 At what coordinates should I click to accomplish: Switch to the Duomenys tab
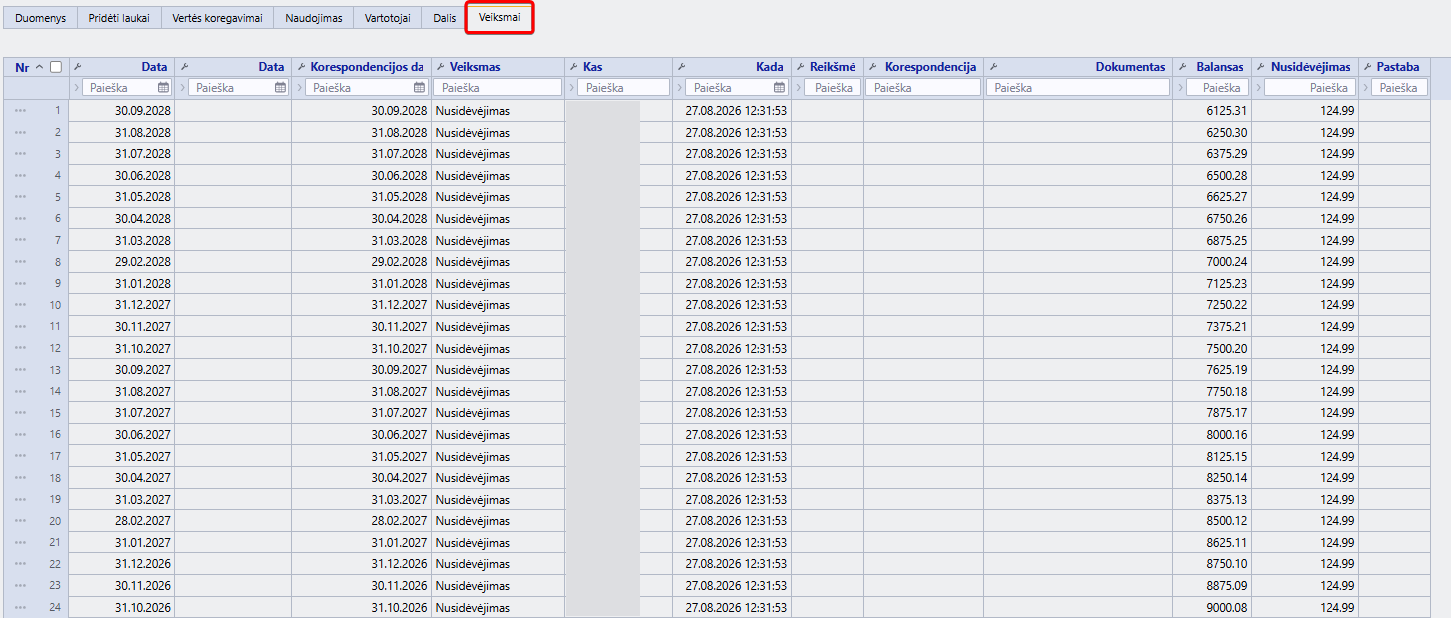(40, 18)
